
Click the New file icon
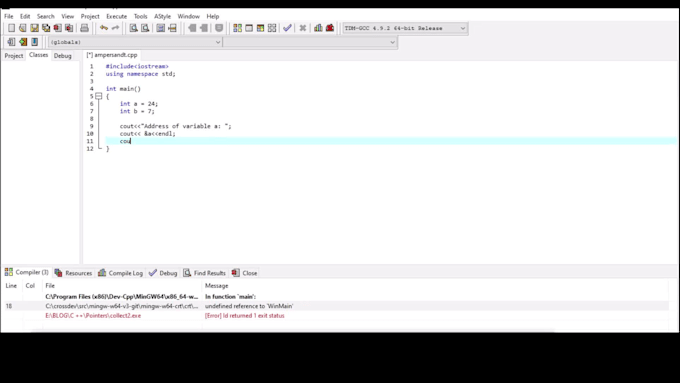11,28
